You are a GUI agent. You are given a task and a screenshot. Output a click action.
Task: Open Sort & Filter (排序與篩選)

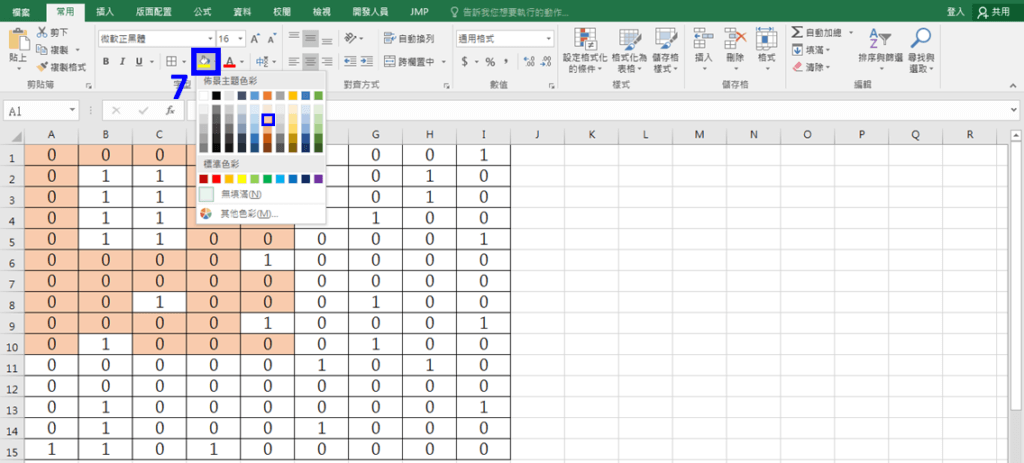click(880, 50)
